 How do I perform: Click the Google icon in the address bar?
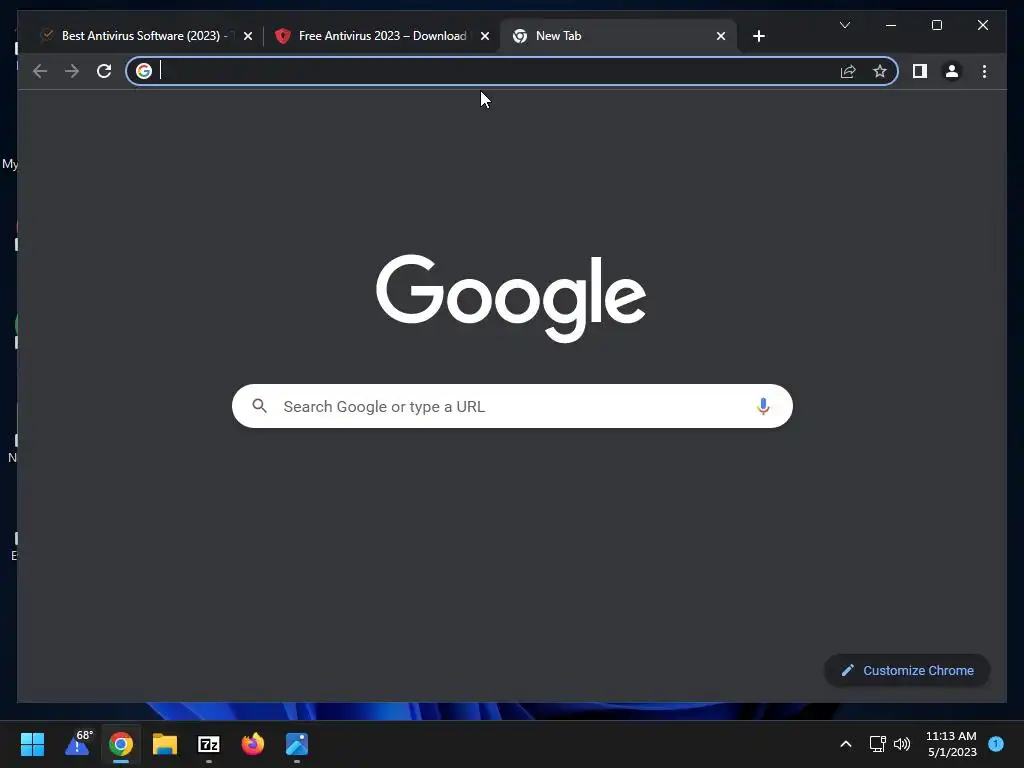pyautogui.click(x=144, y=71)
